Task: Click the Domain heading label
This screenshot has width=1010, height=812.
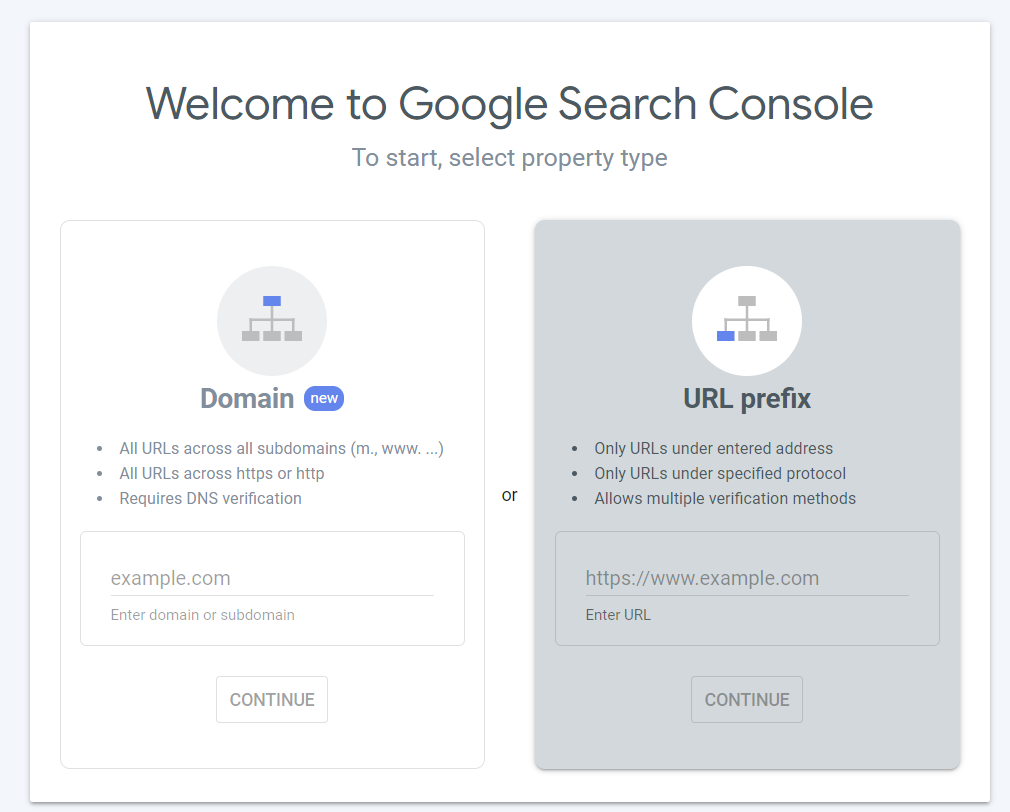Action: [247, 398]
